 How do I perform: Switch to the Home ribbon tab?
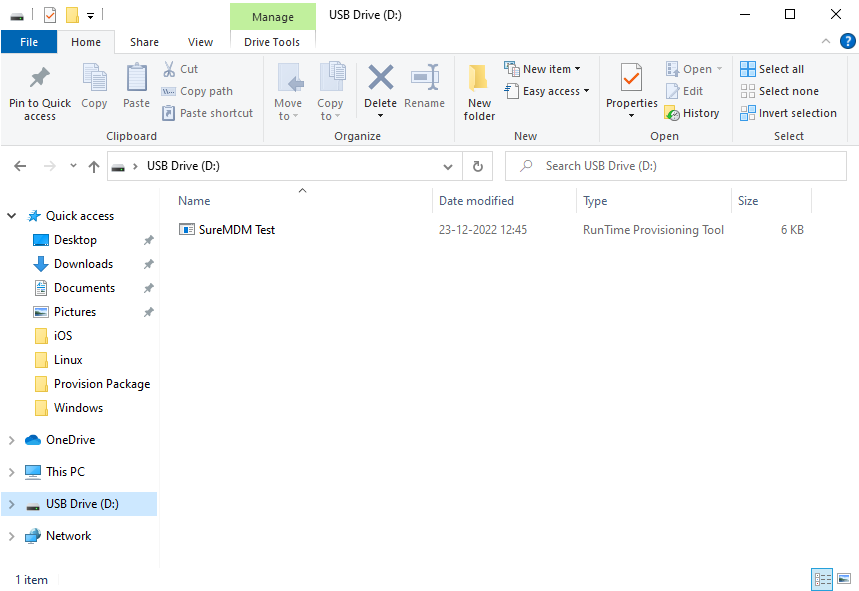tap(86, 42)
